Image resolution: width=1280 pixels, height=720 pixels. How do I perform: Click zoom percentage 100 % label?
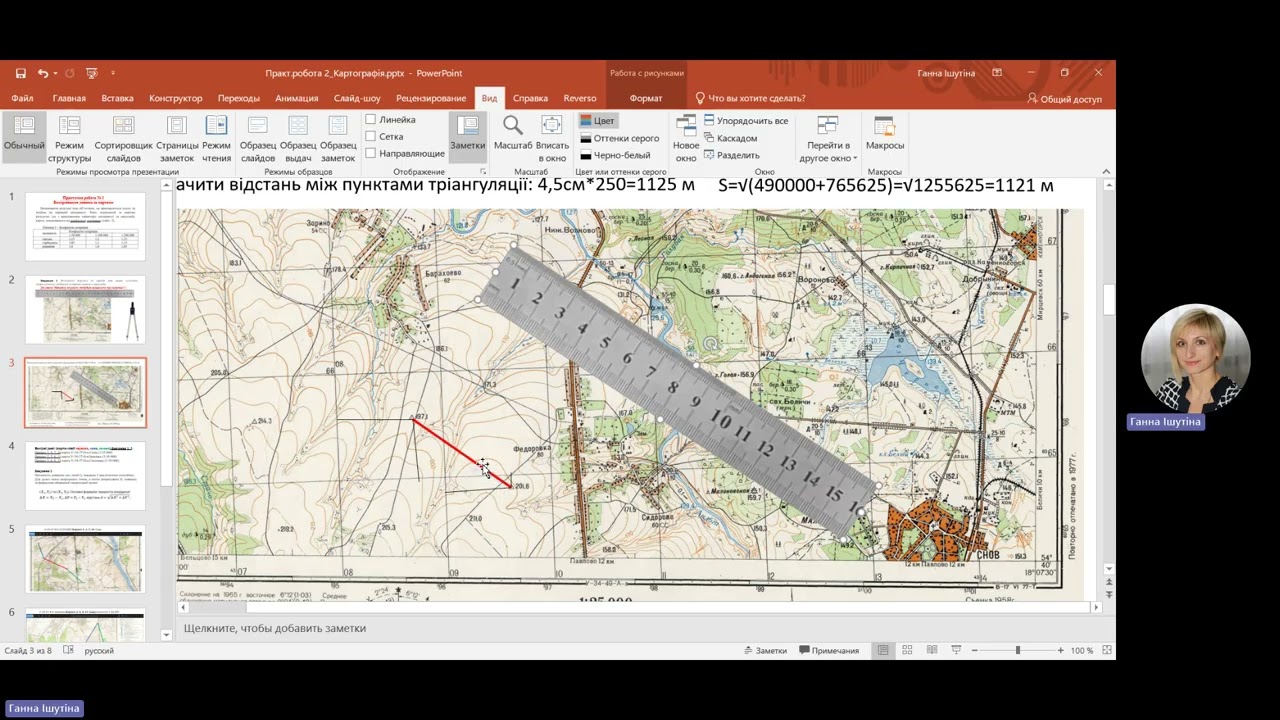tap(1082, 650)
